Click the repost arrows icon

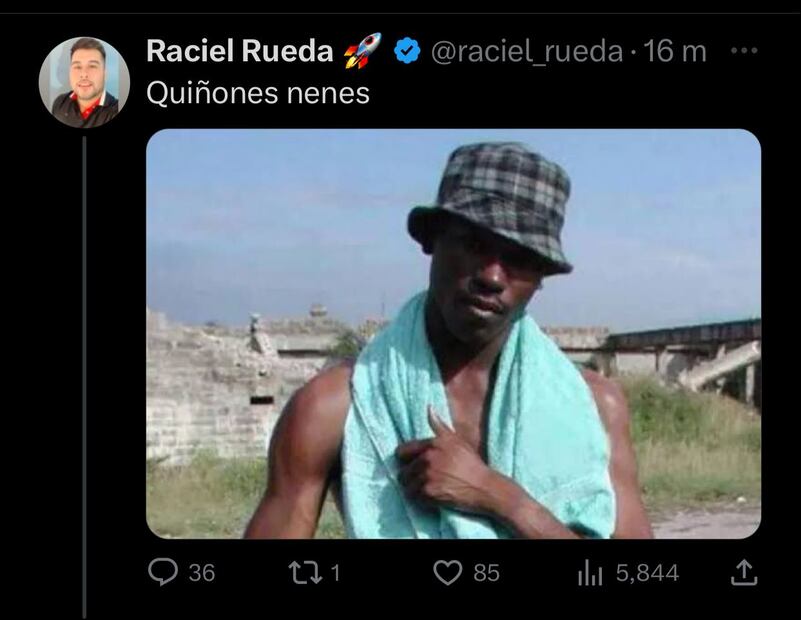pos(305,573)
